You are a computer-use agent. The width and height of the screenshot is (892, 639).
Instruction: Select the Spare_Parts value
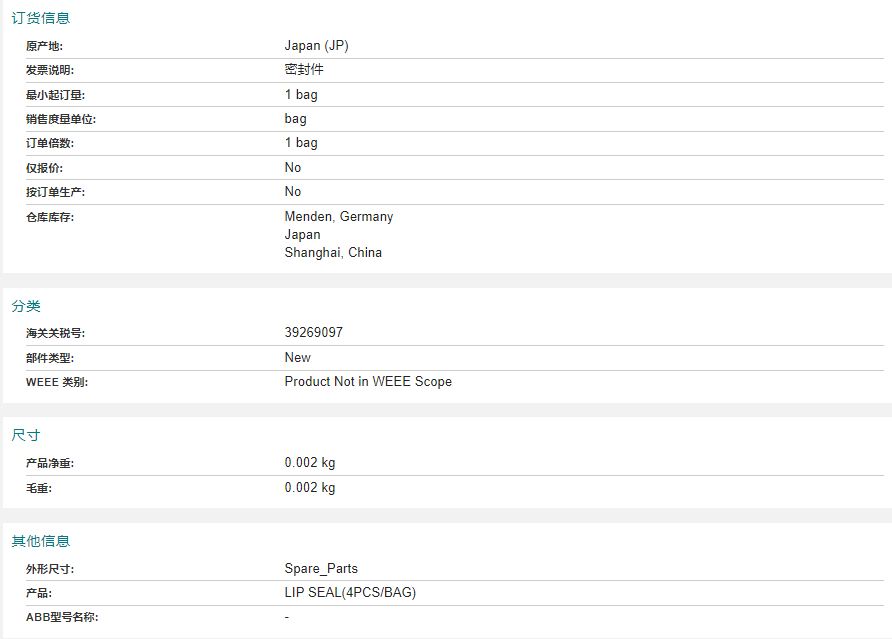pyautogui.click(x=321, y=568)
